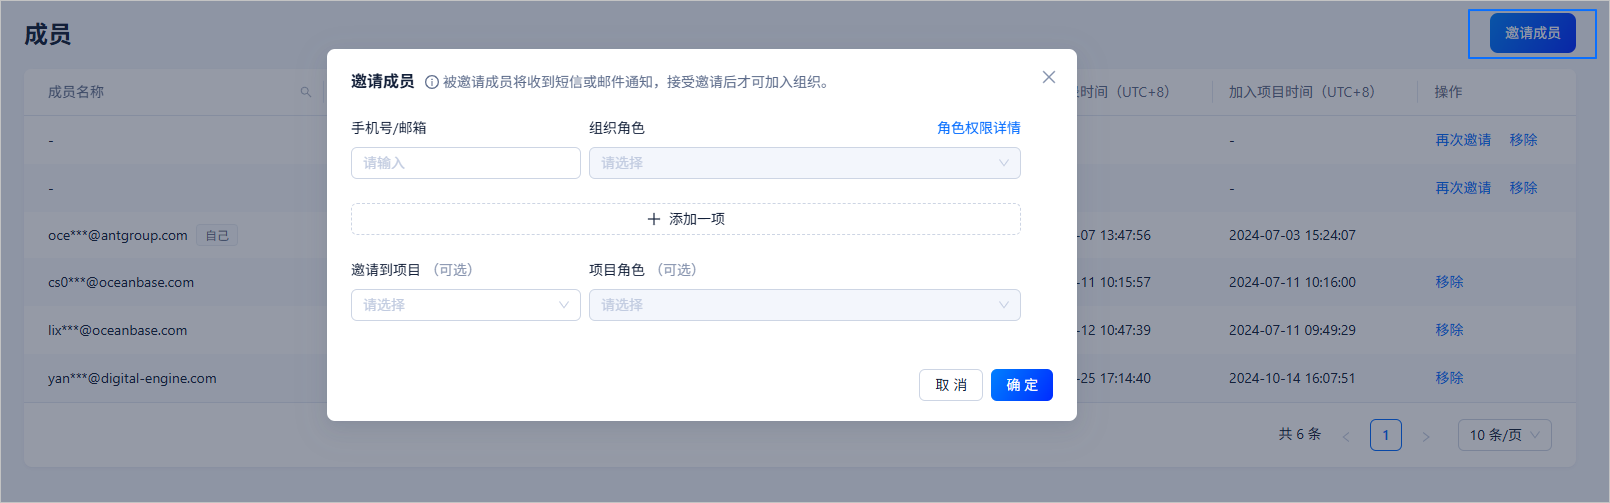Click the 成员 page title

[48, 35]
